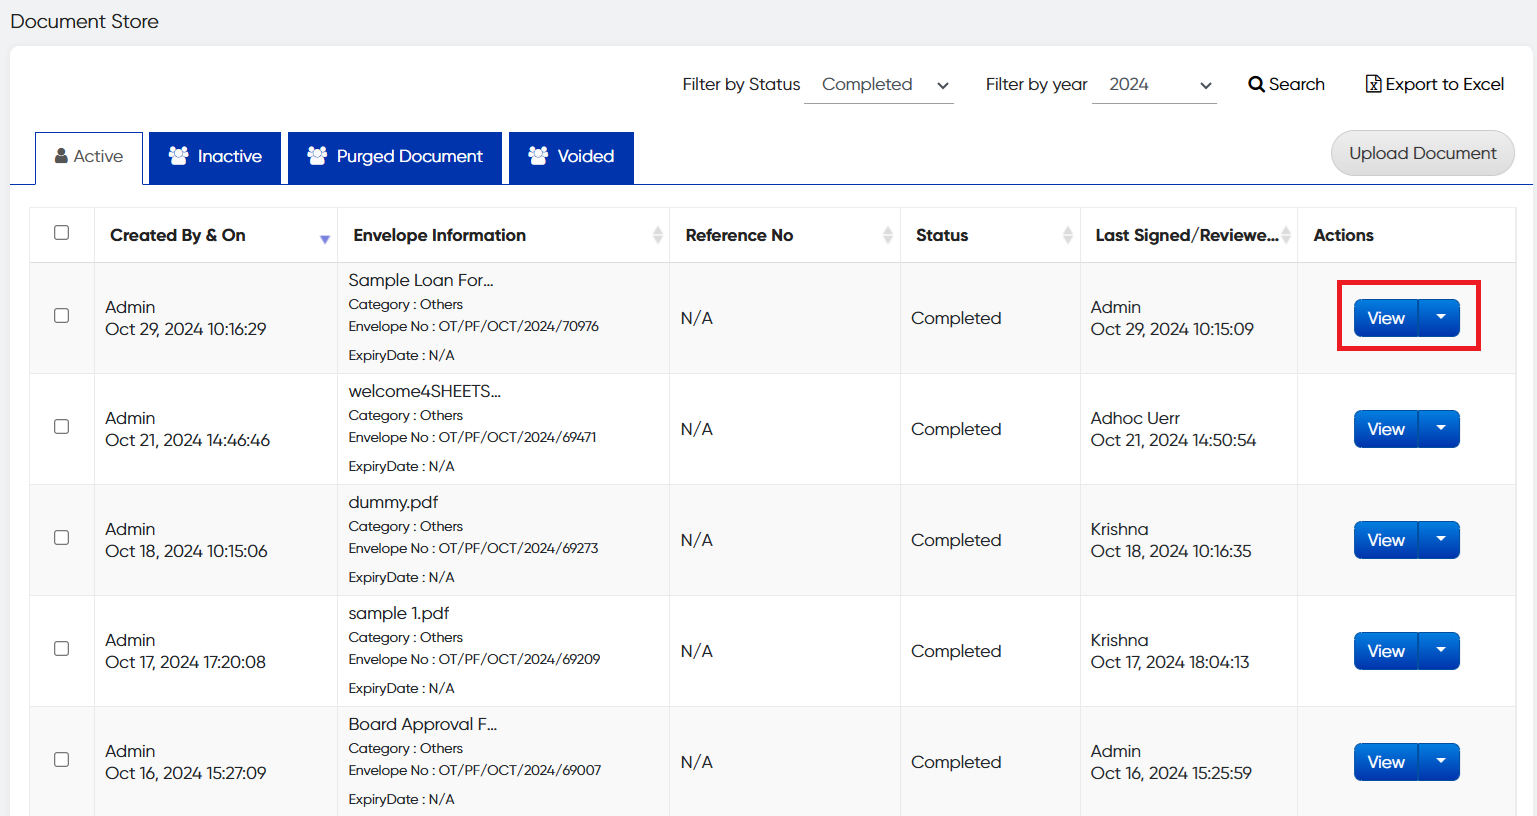Expand View options arrow for welcome4SHEETS row
Screen dimensions: 1537x816
coord(1440,429)
